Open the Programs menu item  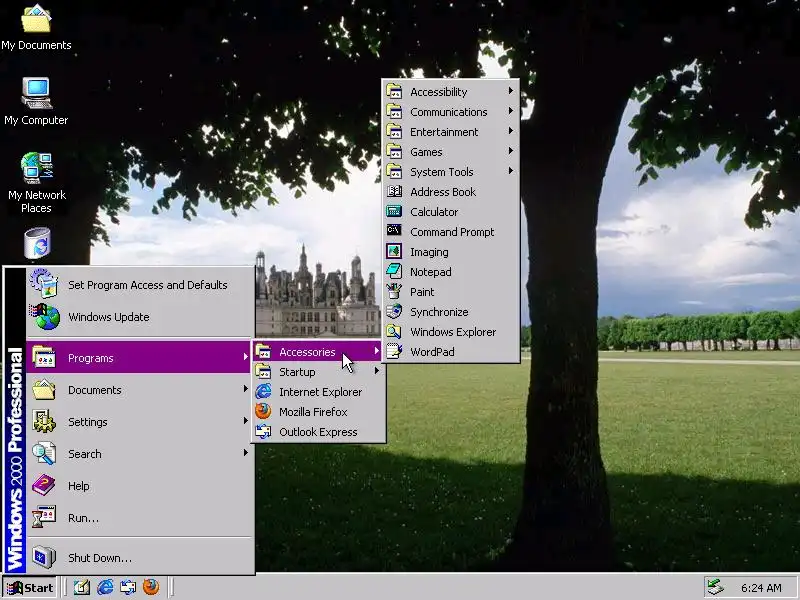pyautogui.click(x=139, y=358)
